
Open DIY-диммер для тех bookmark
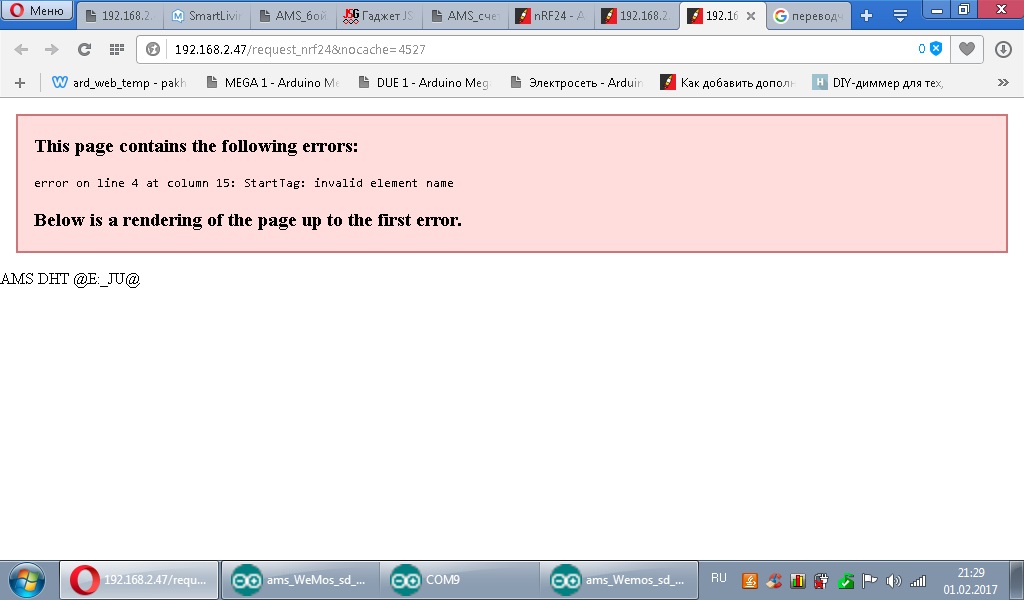pyautogui.click(x=878, y=83)
